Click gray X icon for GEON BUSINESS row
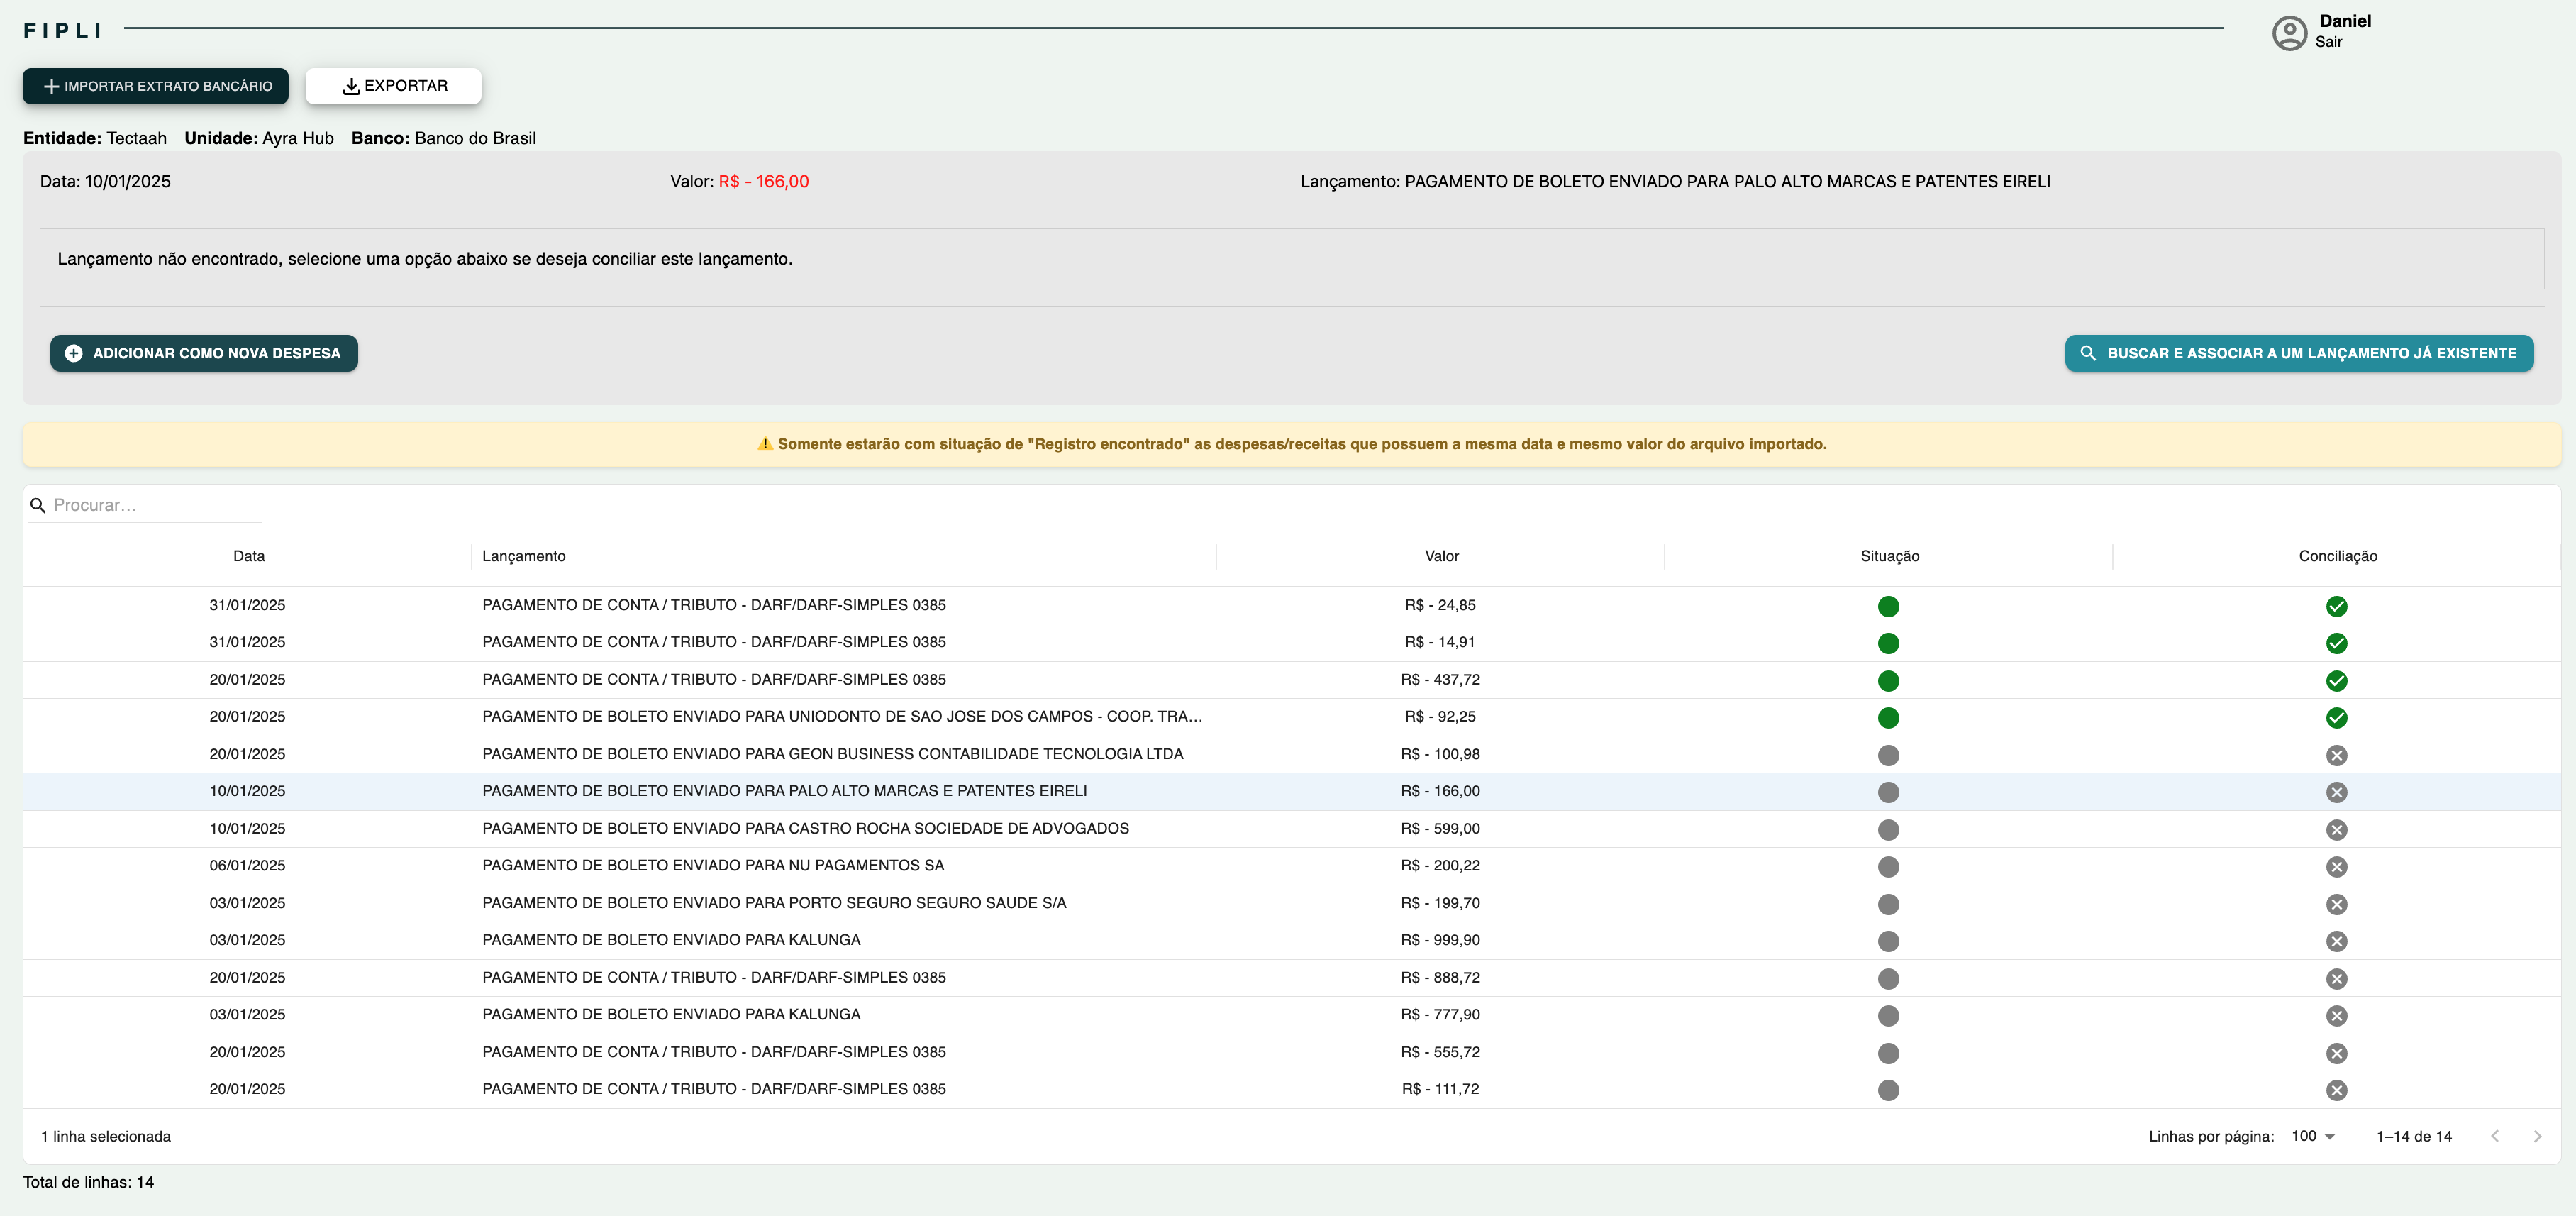This screenshot has height=1216, width=2576. (2336, 755)
